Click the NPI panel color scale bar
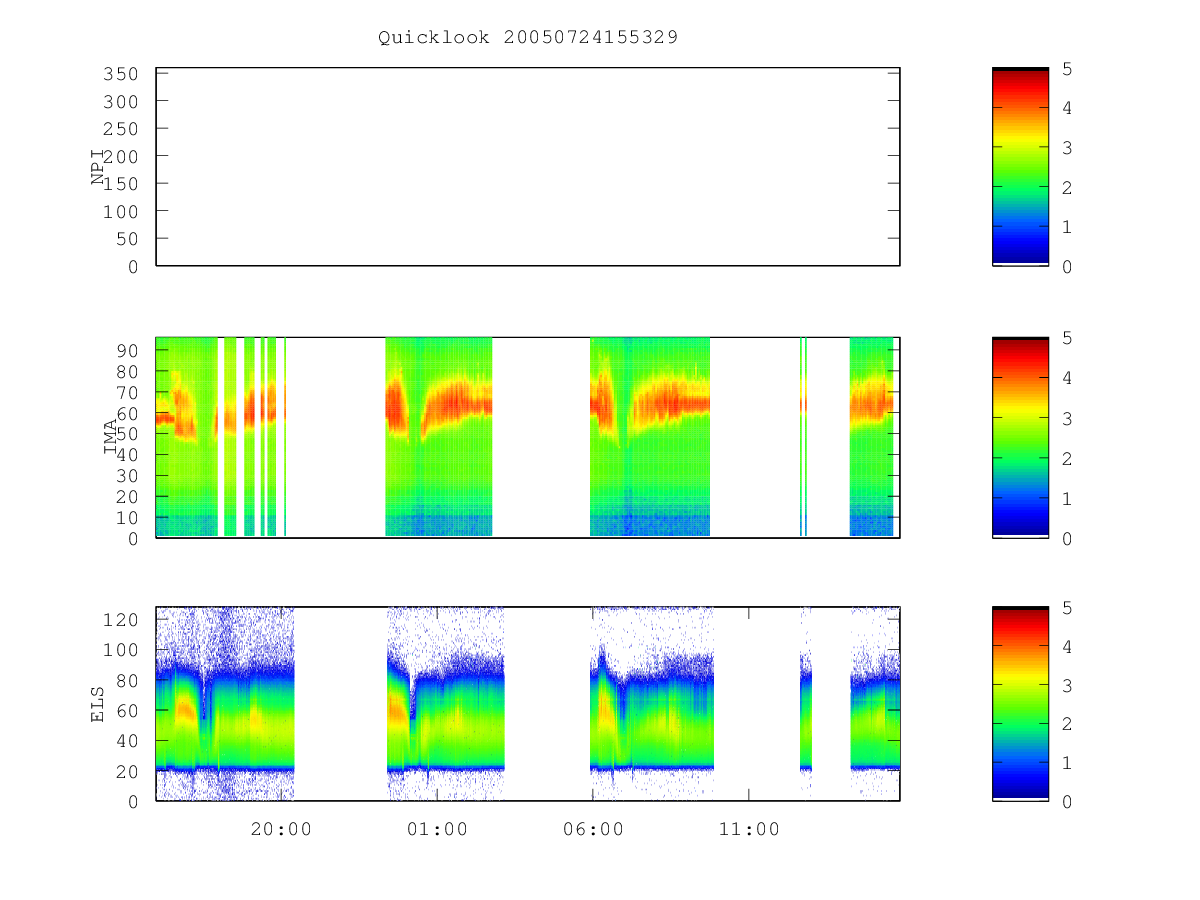This screenshot has height=900, width=1200. (1020, 166)
